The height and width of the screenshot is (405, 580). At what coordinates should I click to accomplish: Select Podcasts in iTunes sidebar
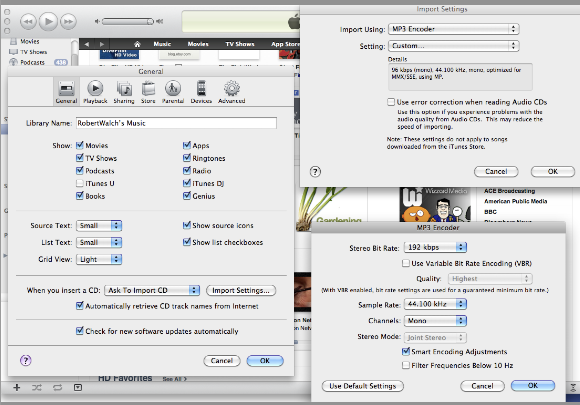(x=33, y=62)
